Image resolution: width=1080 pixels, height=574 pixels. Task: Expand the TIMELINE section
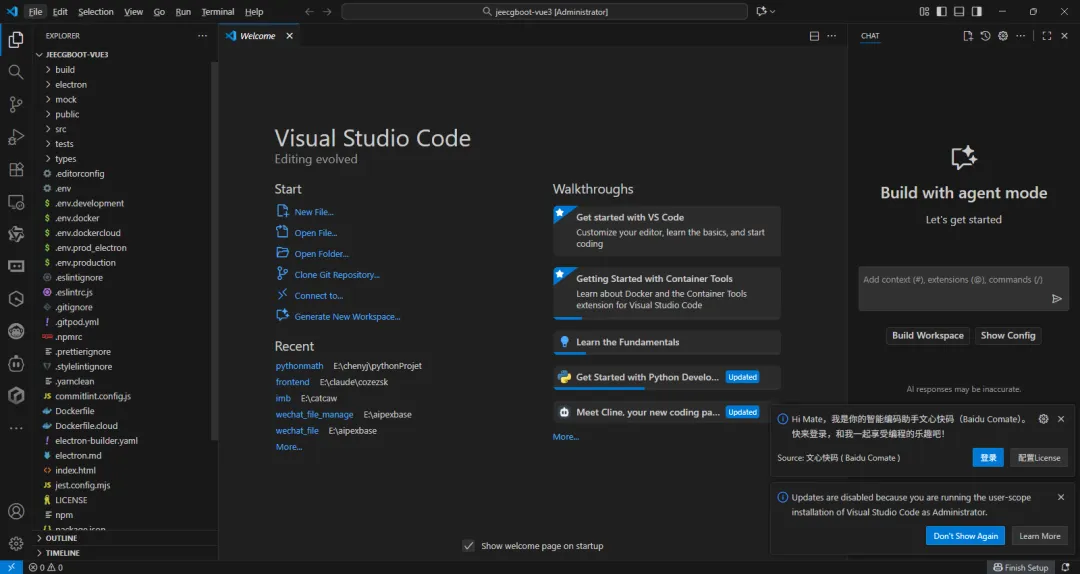[63, 553]
